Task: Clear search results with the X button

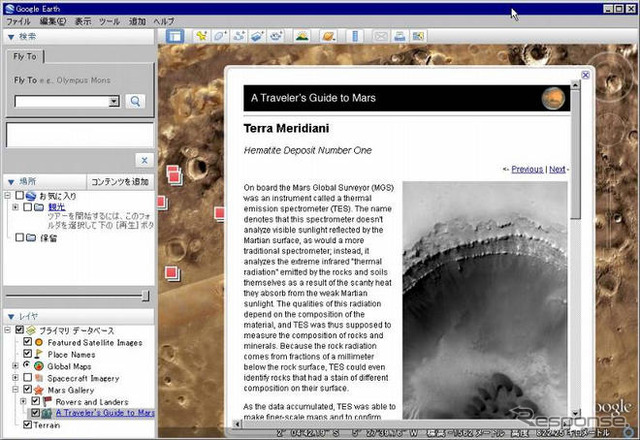Action: [144, 160]
